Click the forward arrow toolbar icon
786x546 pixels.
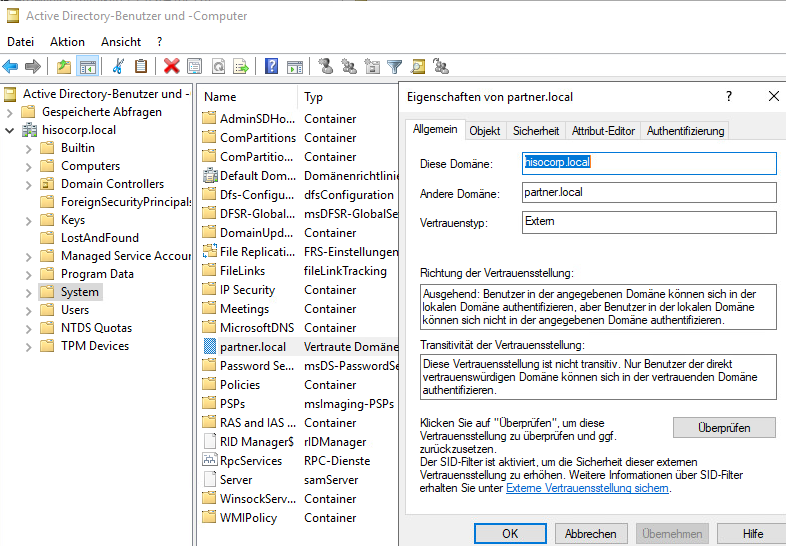tap(33, 66)
